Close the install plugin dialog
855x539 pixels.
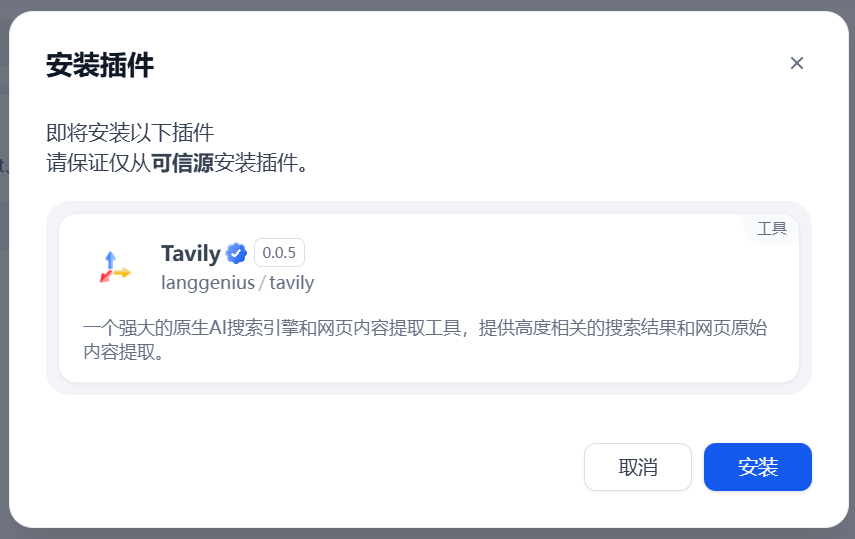pos(797,64)
